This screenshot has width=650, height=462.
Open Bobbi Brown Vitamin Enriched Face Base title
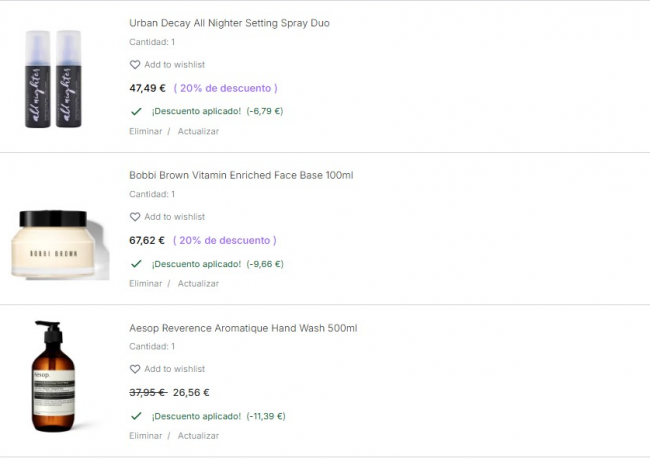coord(241,175)
